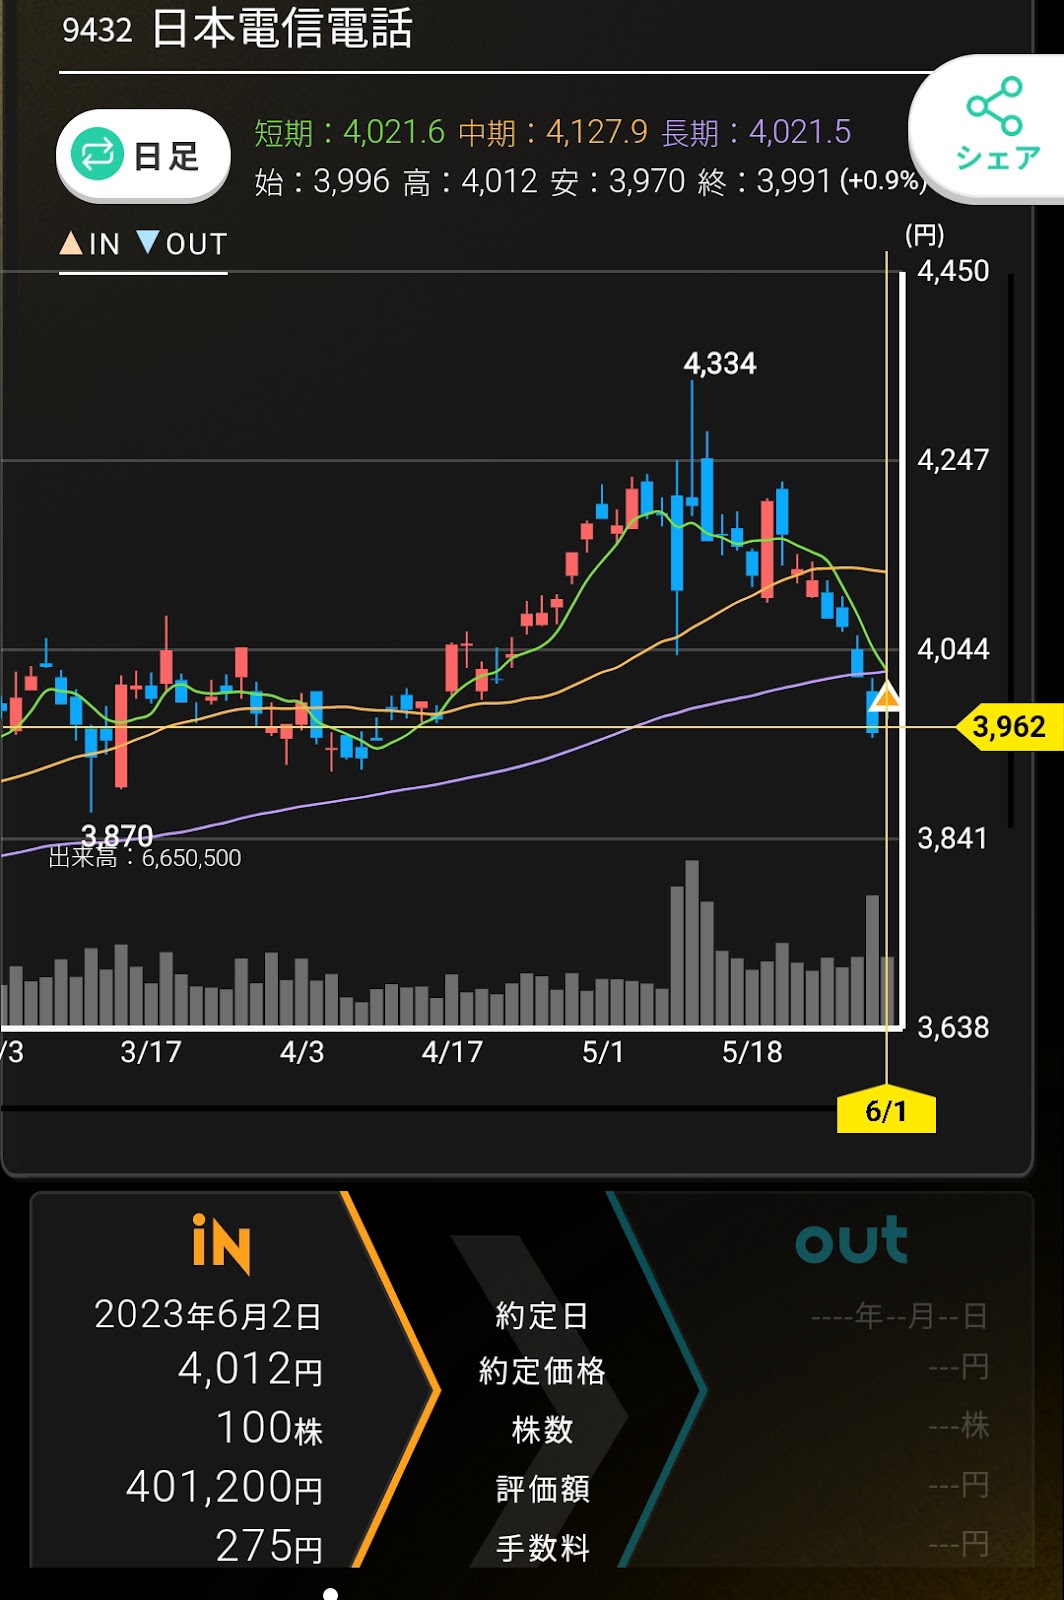Tap the 5/18 date axis label
Image resolution: width=1064 pixels, height=1600 pixels.
[x=752, y=1052]
